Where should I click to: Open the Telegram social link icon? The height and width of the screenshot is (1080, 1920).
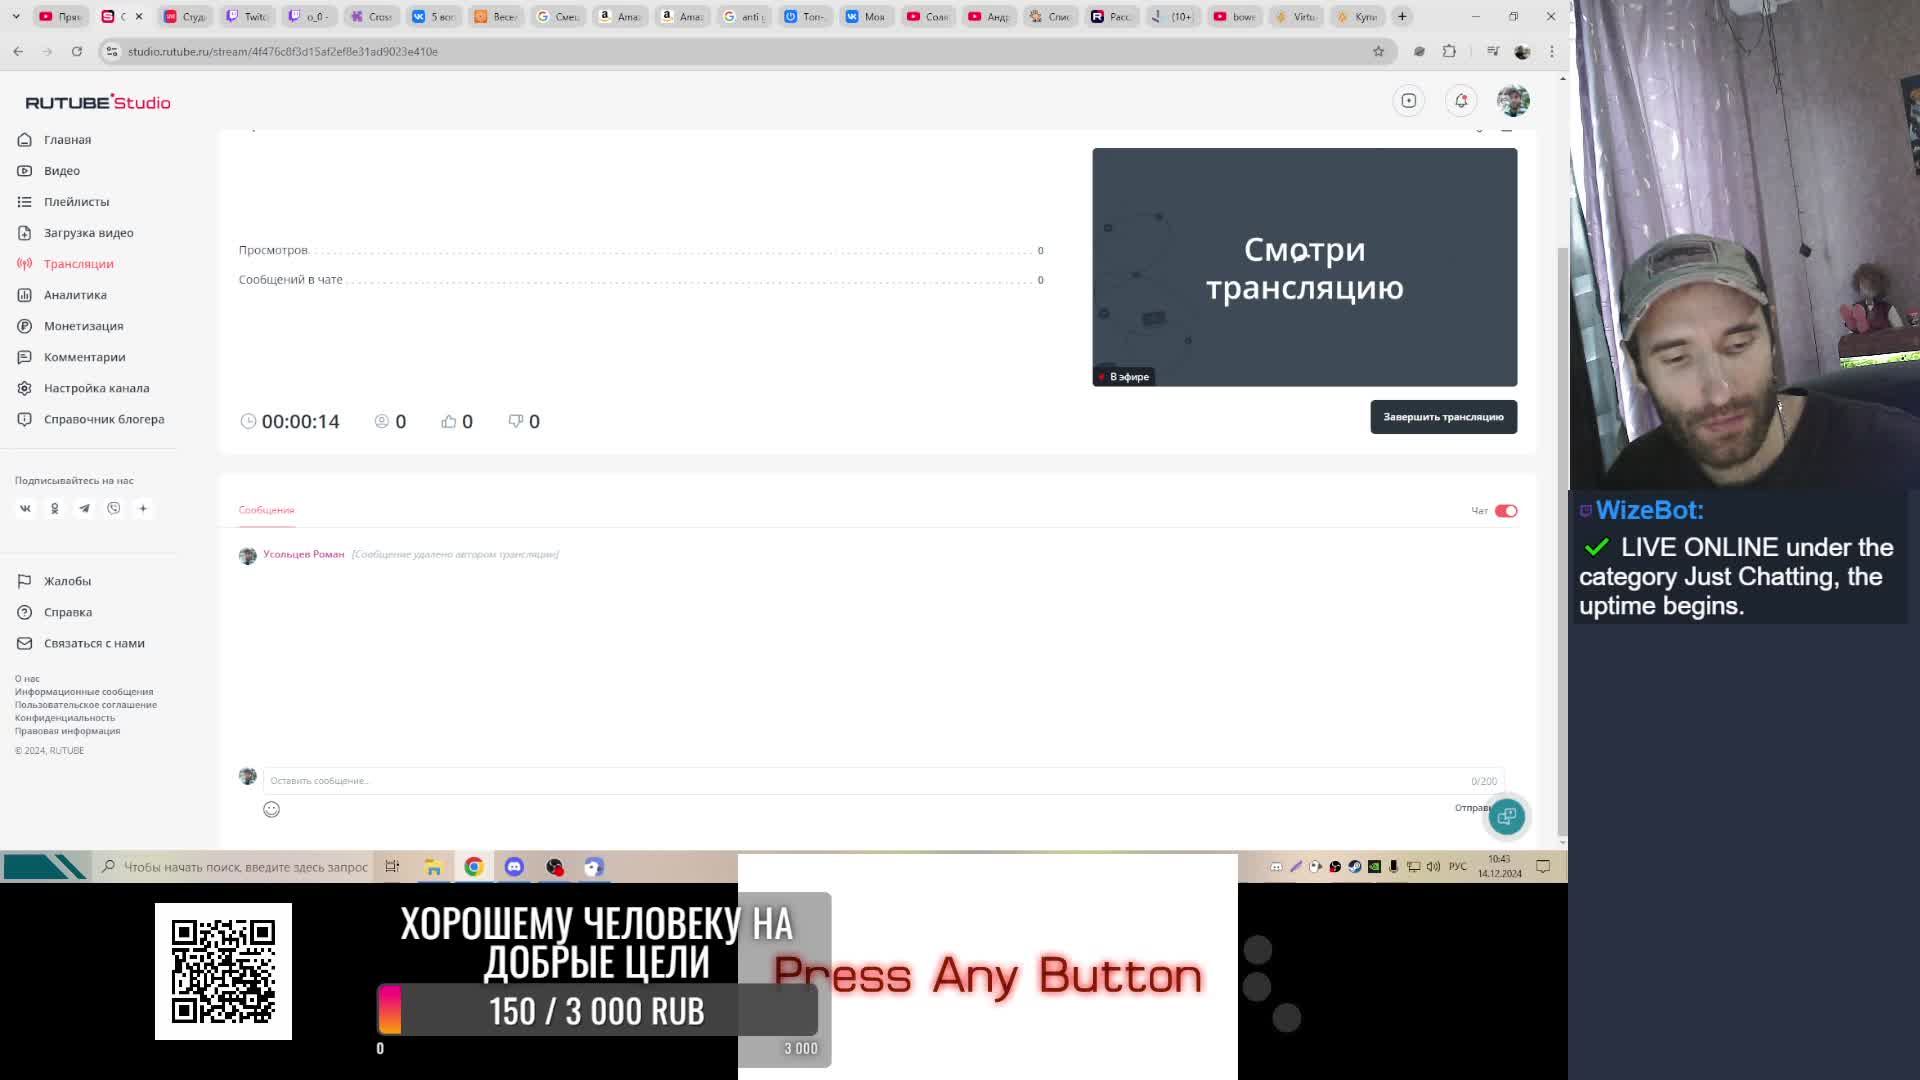point(84,508)
